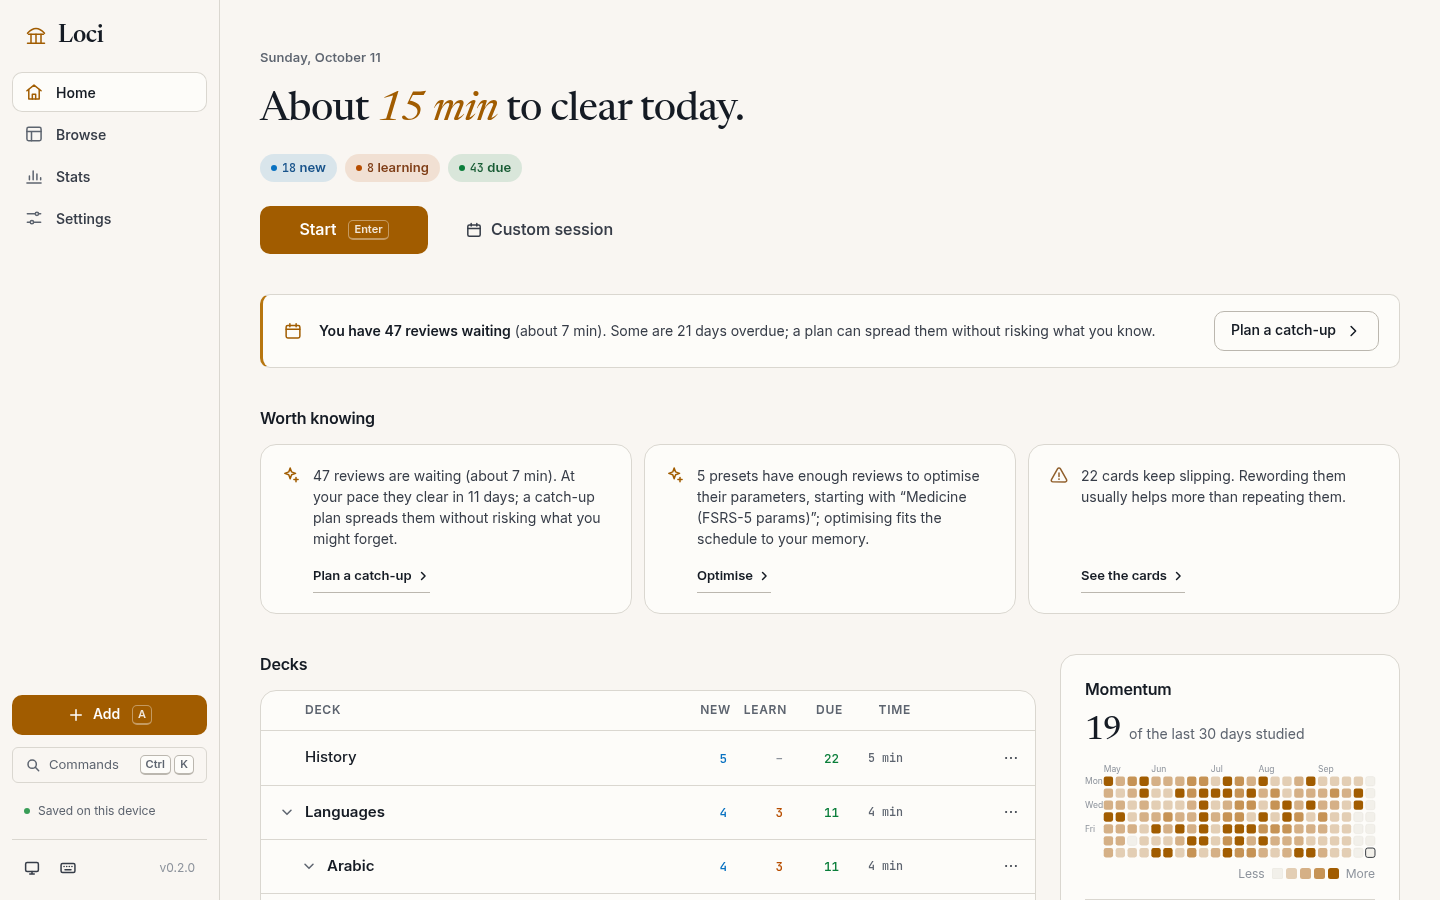Click the Loci temple logo icon
The width and height of the screenshot is (1440, 900).
36,36
